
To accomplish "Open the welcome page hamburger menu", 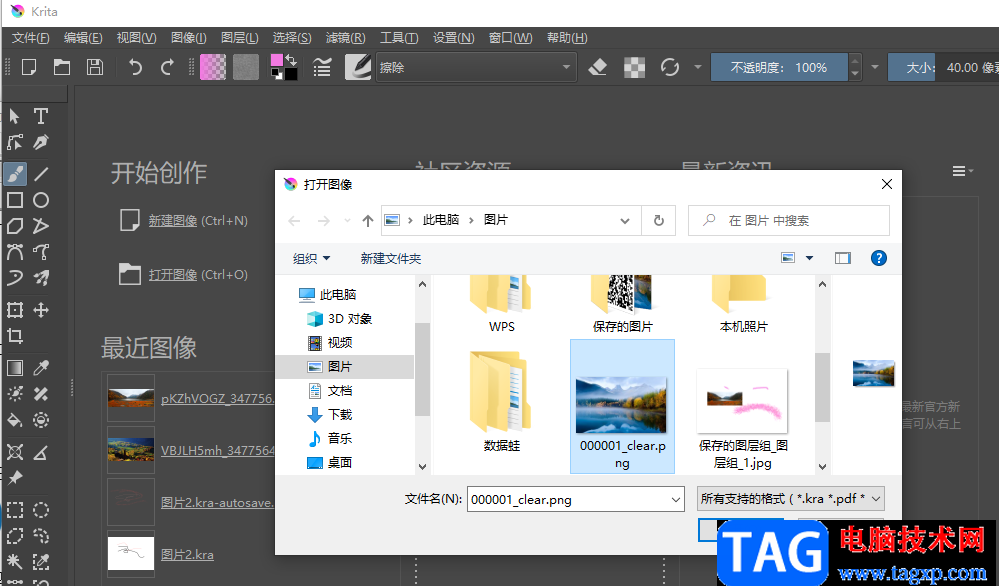I will coord(962,171).
